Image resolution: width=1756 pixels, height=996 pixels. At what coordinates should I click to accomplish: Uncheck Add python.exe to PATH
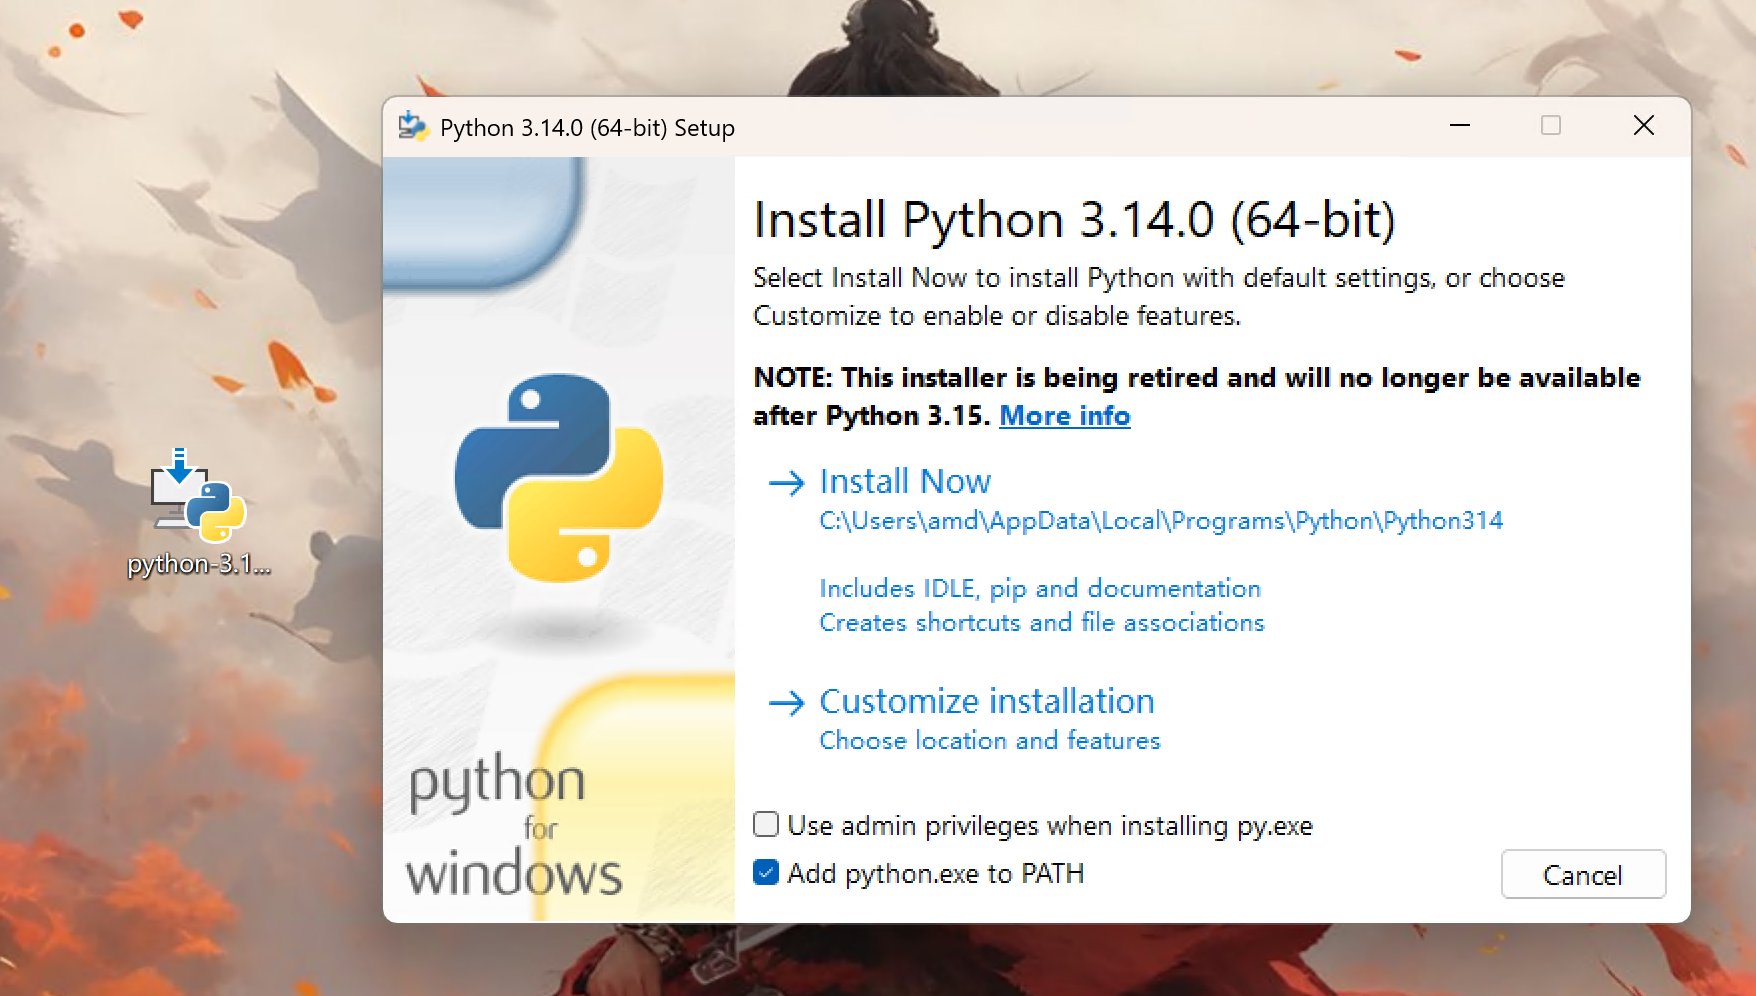click(766, 873)
